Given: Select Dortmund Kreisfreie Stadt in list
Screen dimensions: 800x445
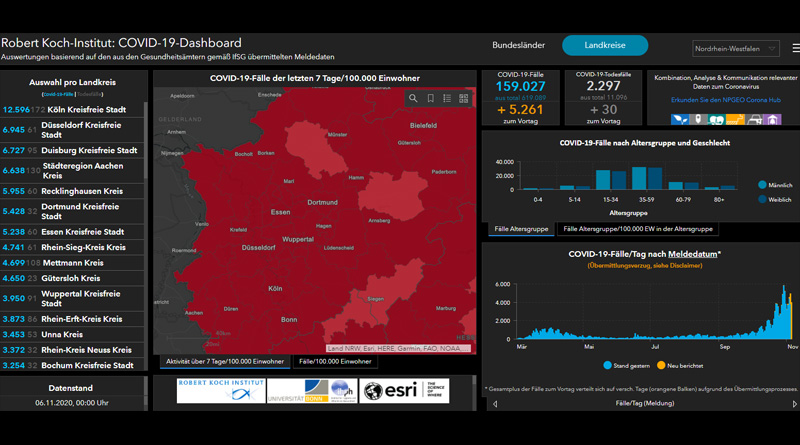Looking at the screenshot, I should tap(72, 211).
